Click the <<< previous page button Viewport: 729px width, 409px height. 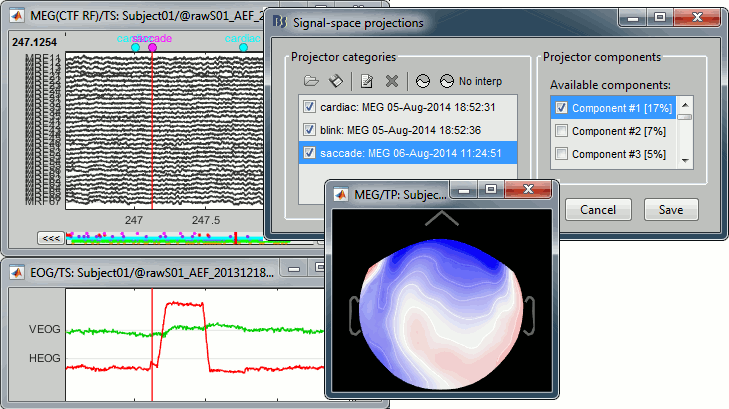(x=50, y=238)
